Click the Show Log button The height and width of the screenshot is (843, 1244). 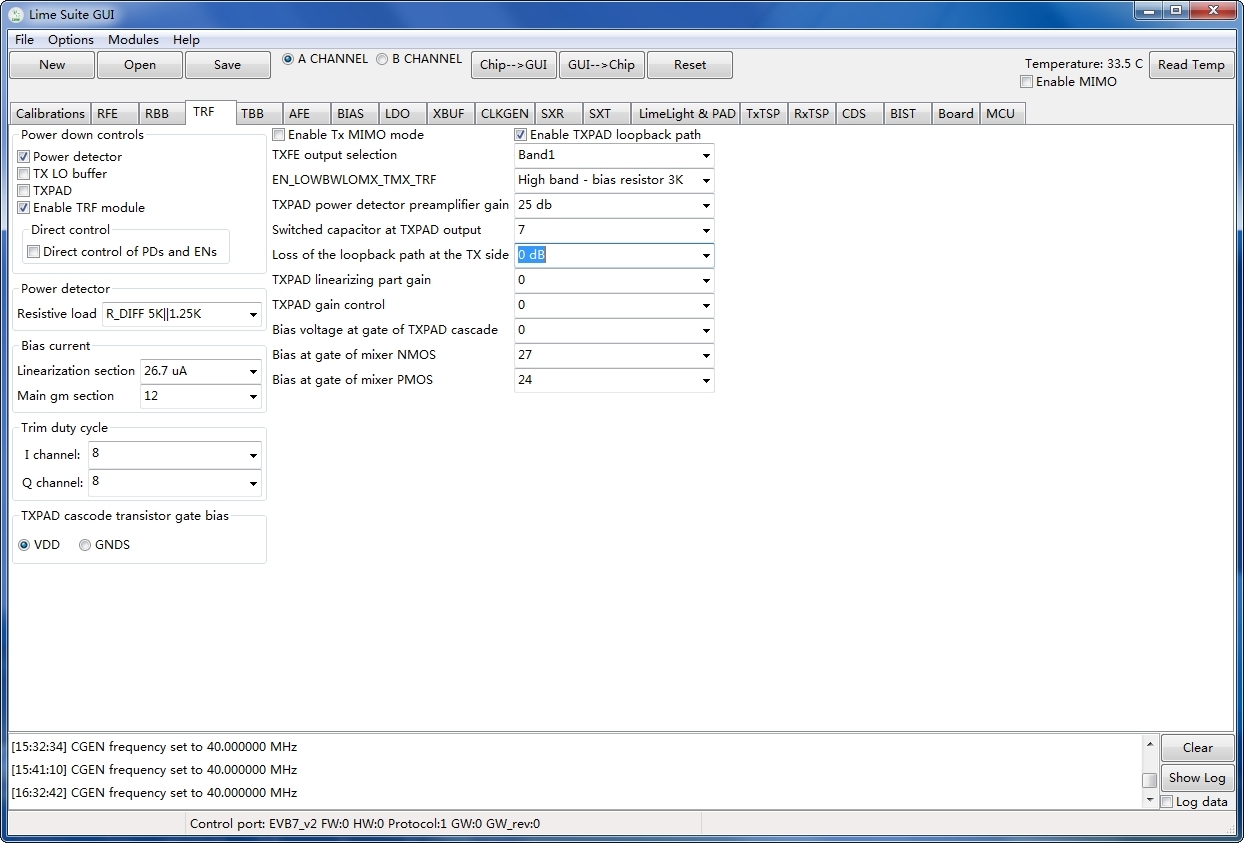tap(1198, 778)
